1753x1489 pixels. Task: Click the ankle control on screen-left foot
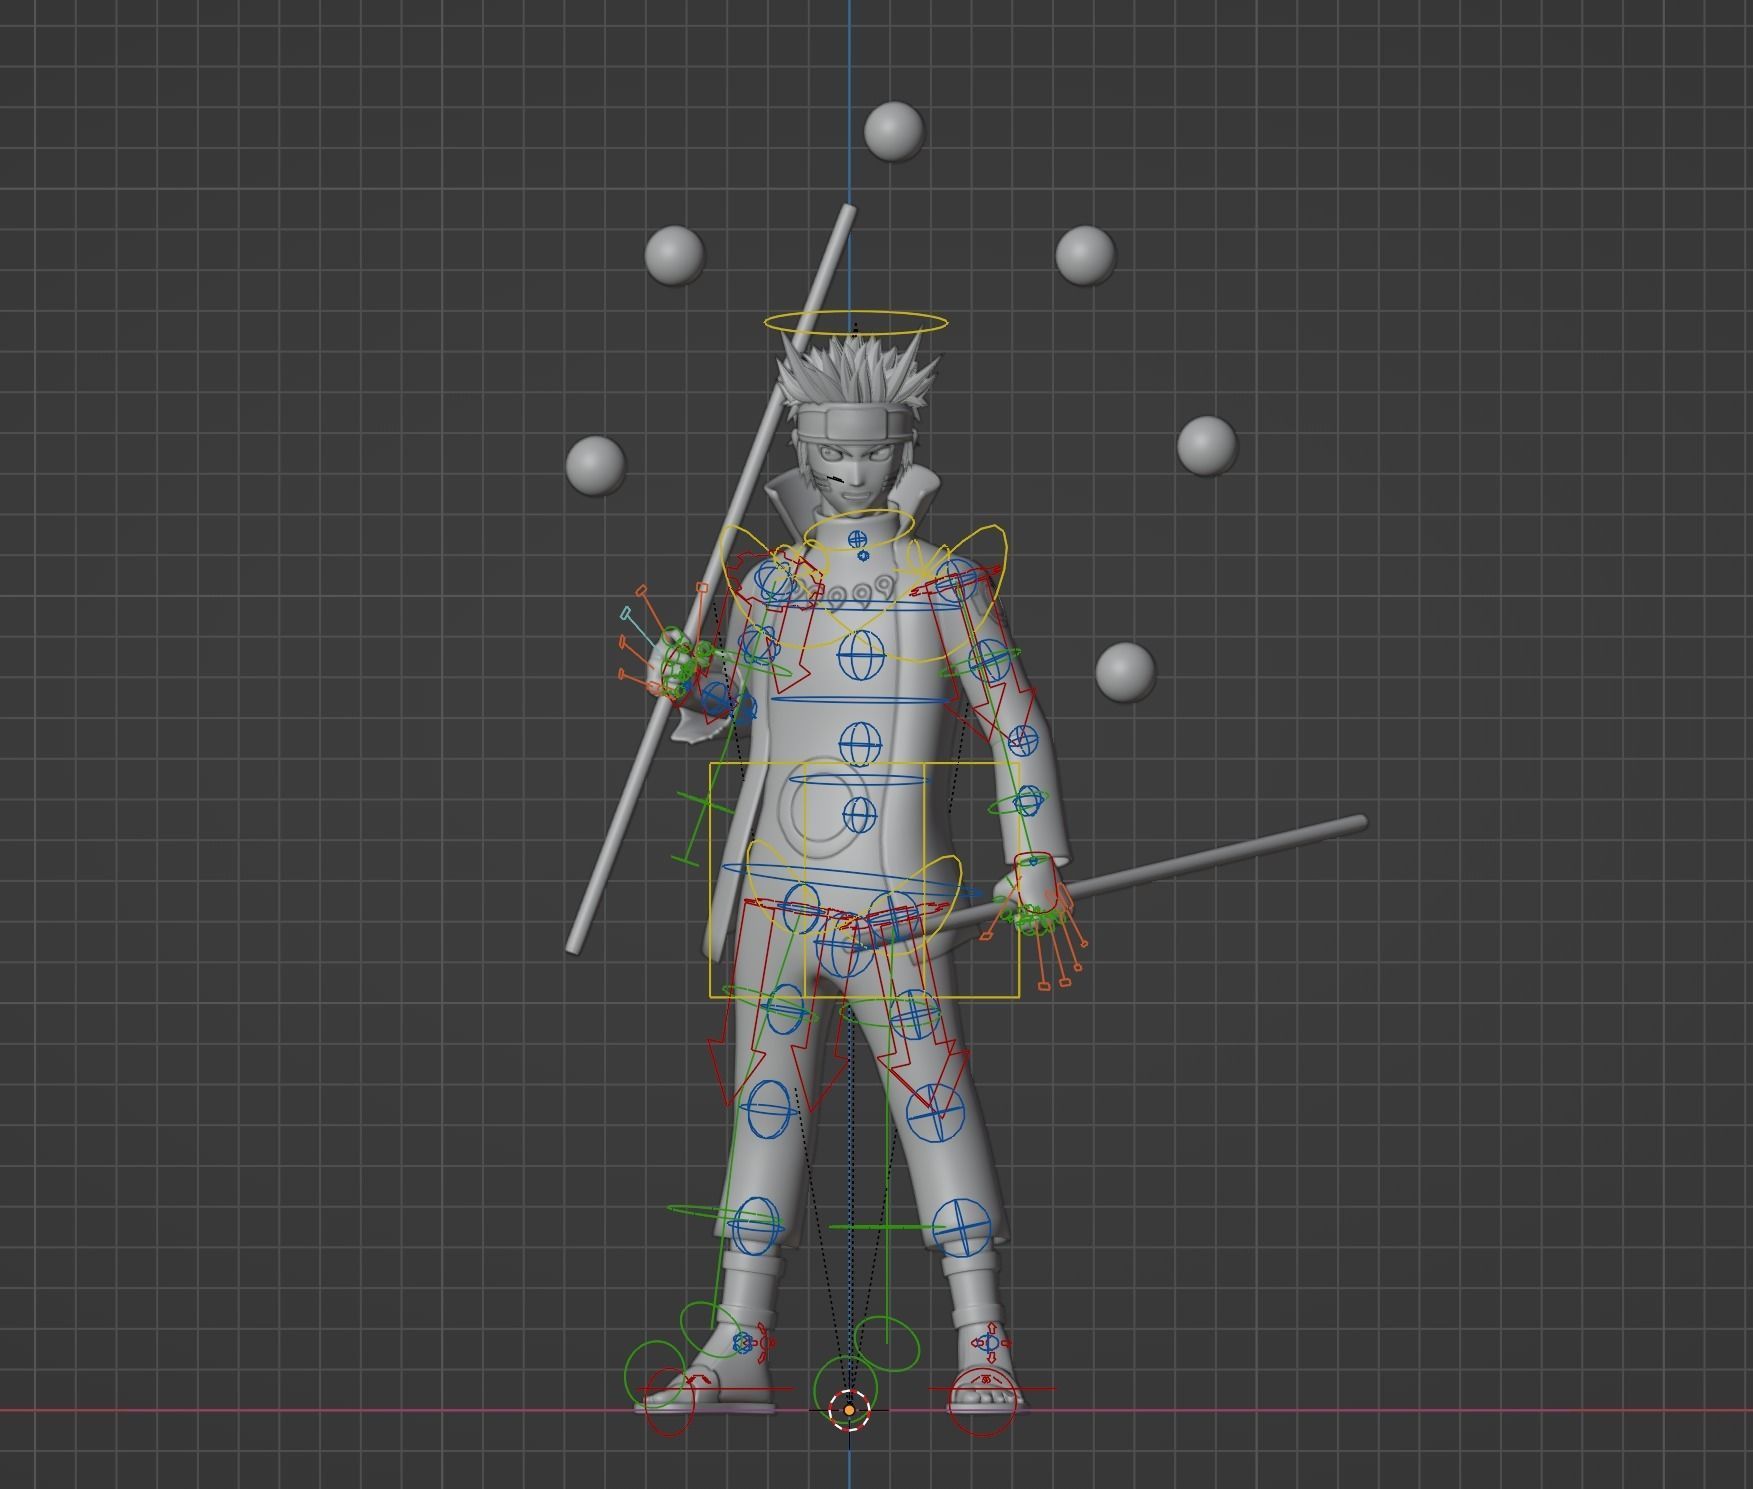pyautogui.click(x=753, y=1343)
